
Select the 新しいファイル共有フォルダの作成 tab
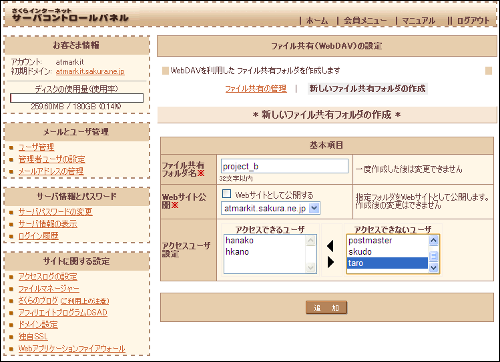click(x=367, y=89)
